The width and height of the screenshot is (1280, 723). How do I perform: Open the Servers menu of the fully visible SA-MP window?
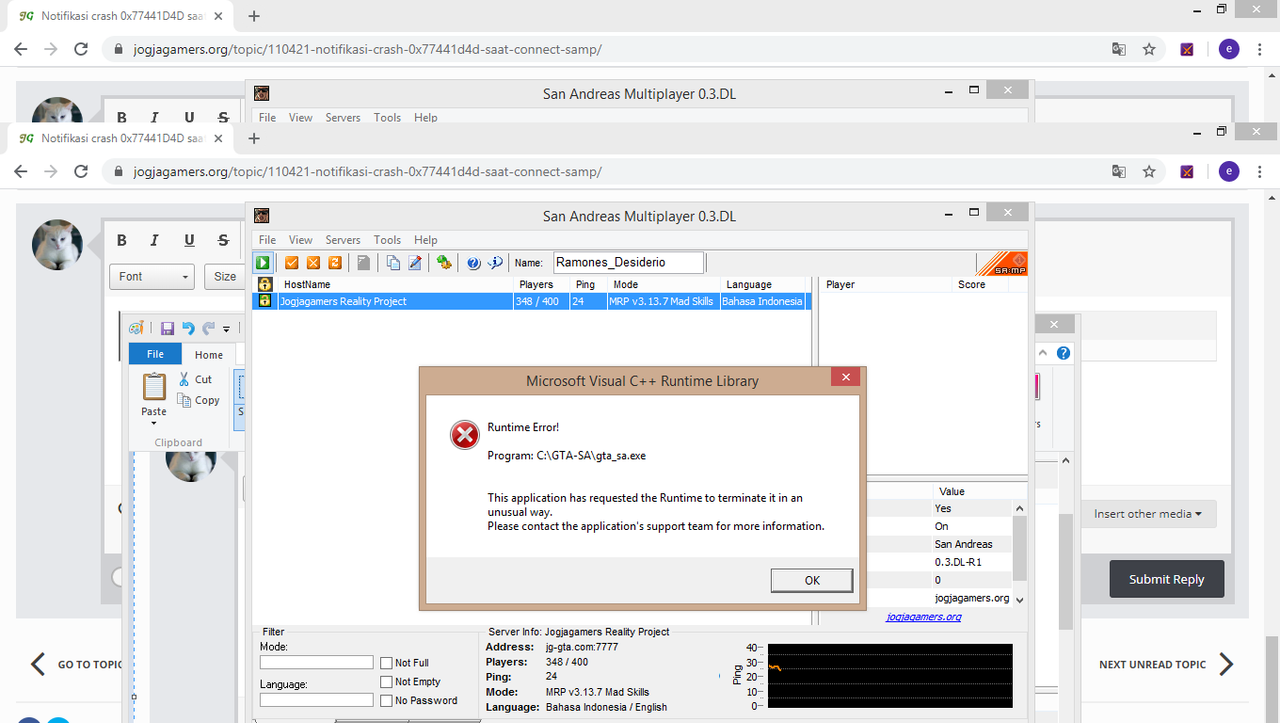tap(343, 240)
